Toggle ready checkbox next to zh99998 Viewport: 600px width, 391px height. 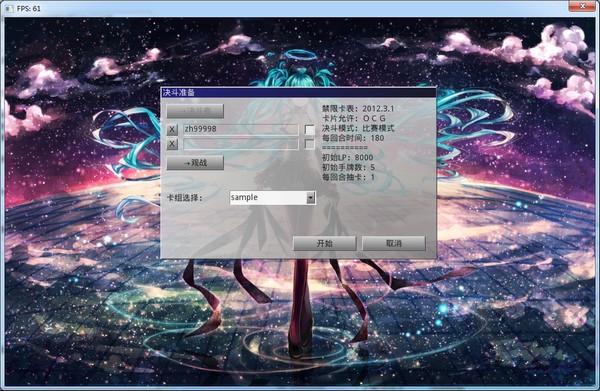pyautogui.click(x=310, y=130)
